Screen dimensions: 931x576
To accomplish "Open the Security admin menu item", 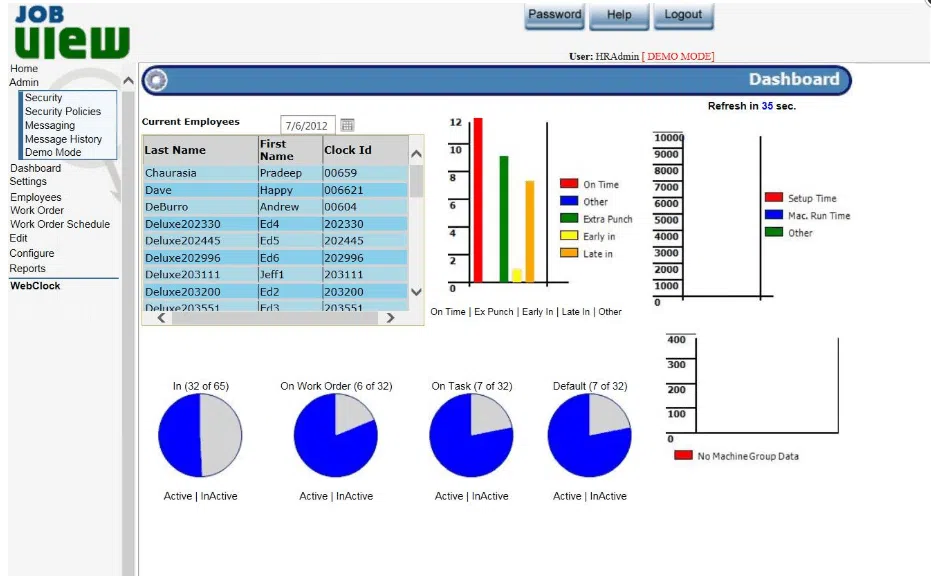I will [44, 98].
